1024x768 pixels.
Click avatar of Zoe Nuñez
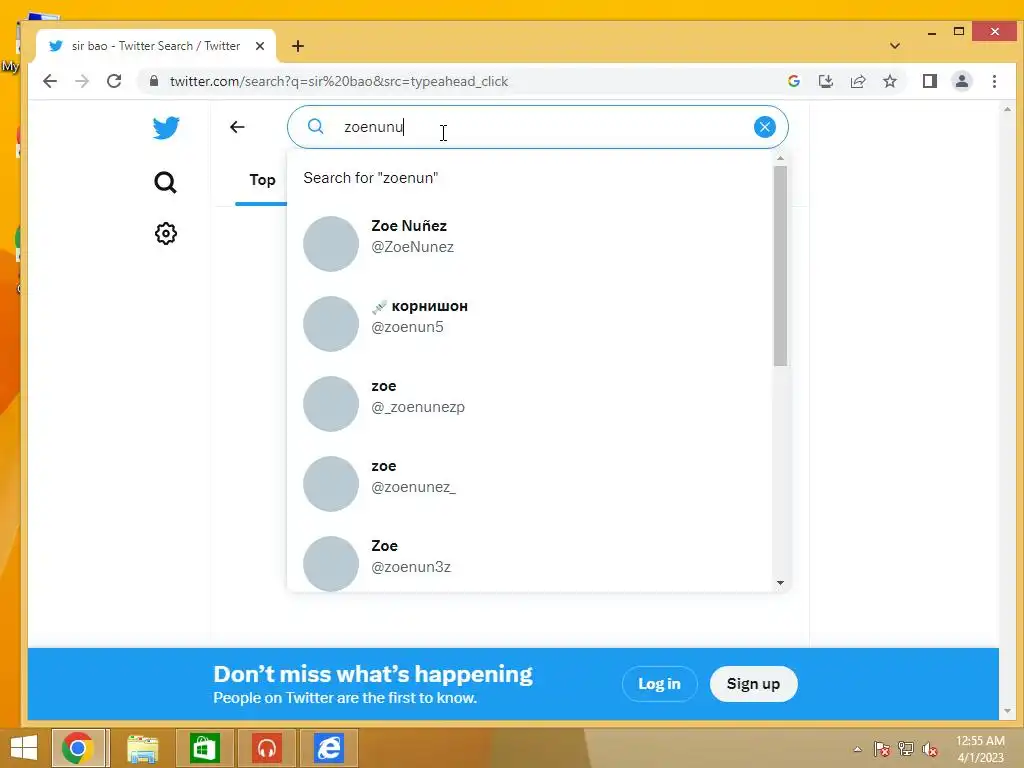[x=331, y=244]
